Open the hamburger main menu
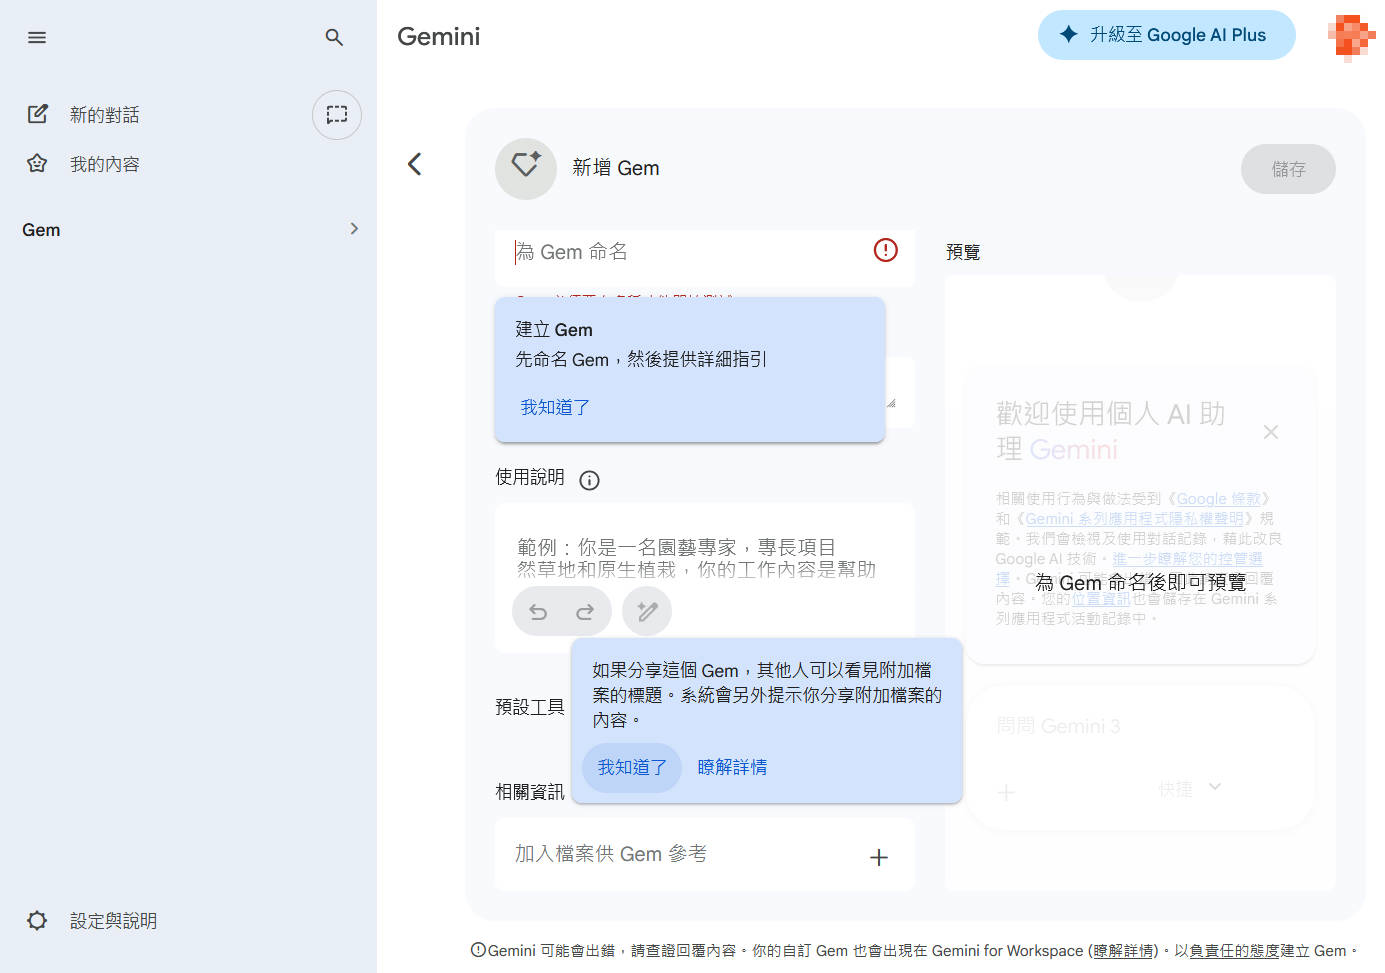 (37, 38)
